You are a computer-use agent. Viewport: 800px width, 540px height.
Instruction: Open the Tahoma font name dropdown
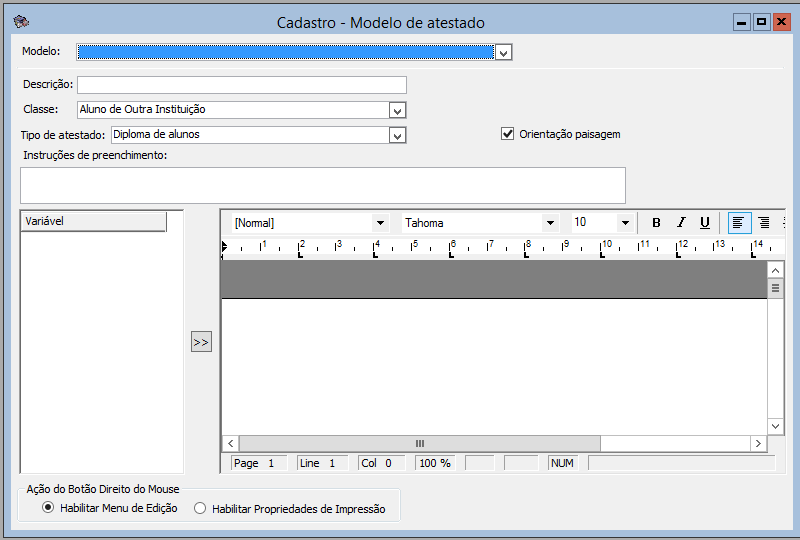549,223
